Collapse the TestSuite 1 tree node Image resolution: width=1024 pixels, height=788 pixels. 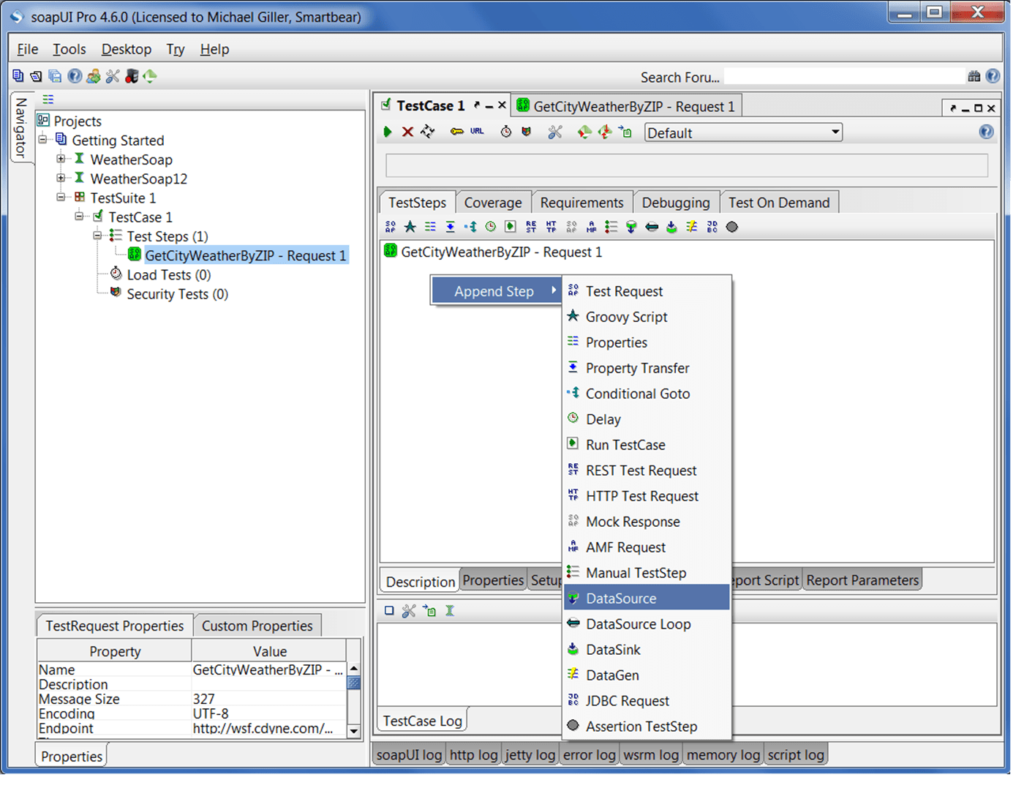(x=61, y=198)
